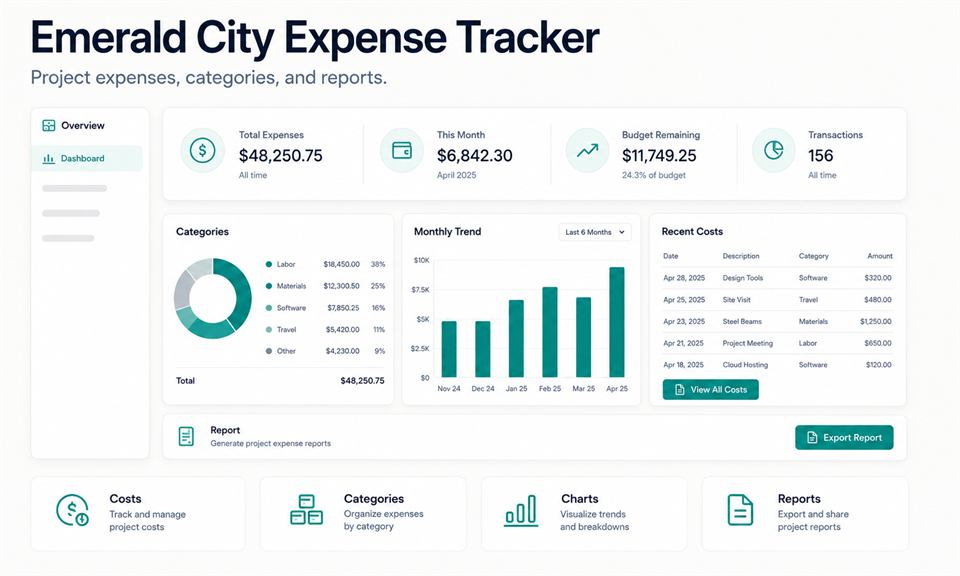The image size is (960, 576).
Task: Click the "$5,420.00" Travel amount
Action: point(343,329)
